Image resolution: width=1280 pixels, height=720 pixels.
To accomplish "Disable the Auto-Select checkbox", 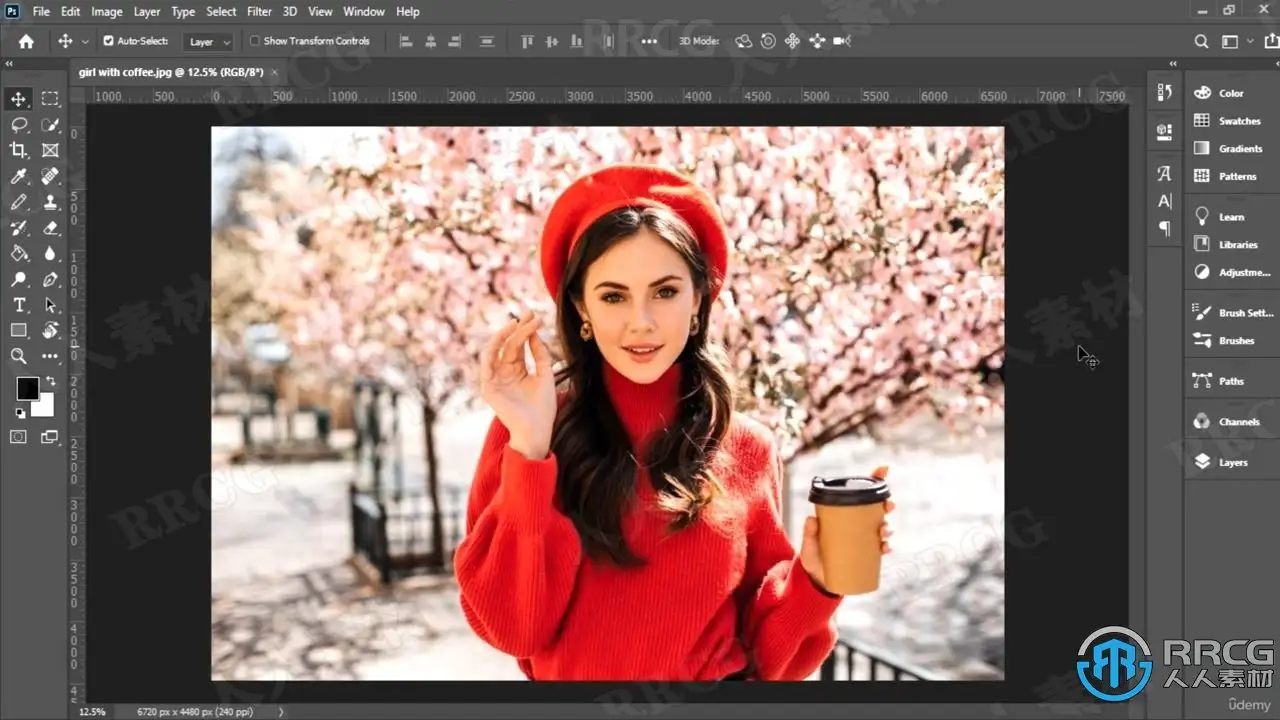I will [x=109, y=41].
